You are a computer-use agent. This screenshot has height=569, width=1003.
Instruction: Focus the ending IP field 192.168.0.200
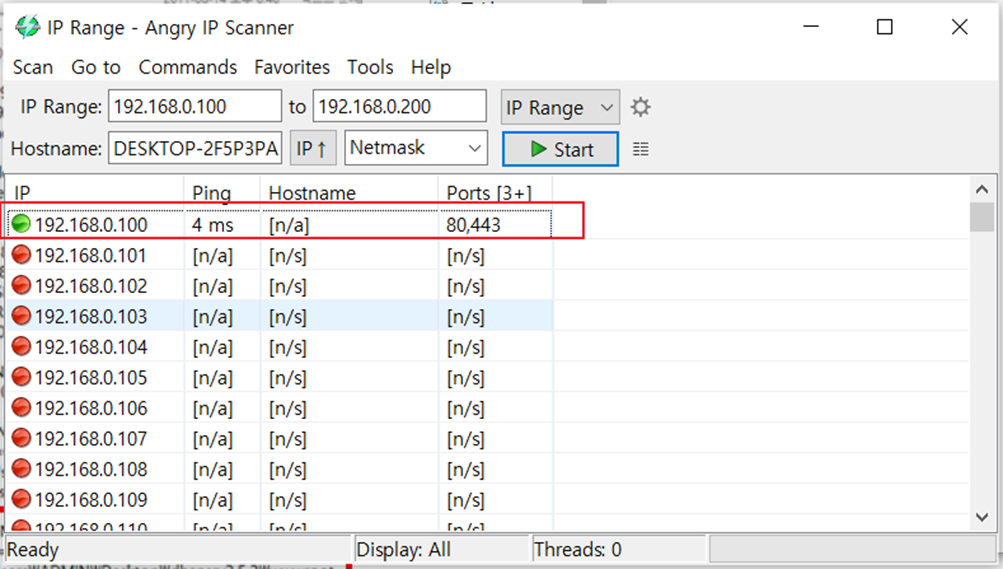399,106
